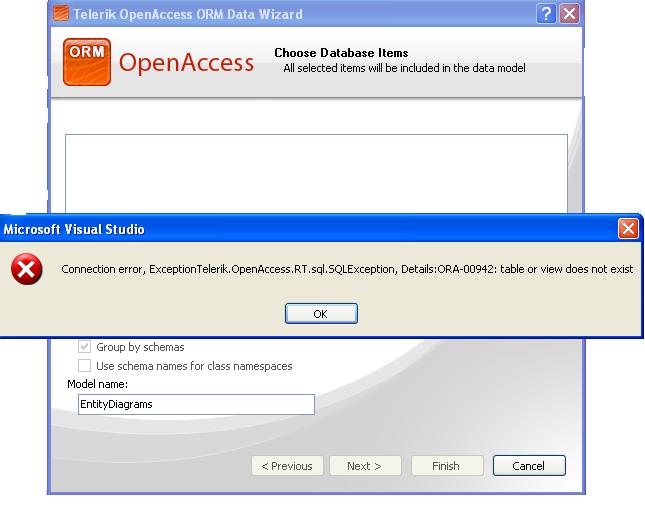Go back with the Previous button

[x=287, y=466]
